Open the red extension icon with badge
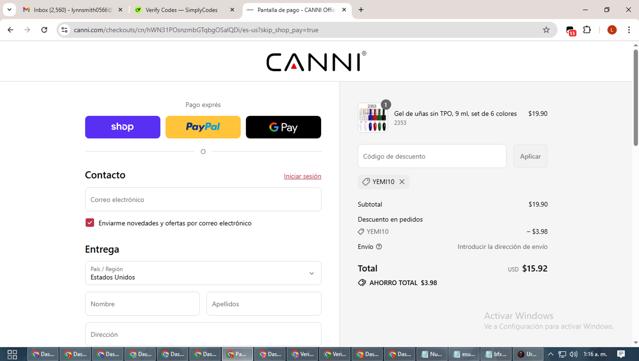Screen dimensions: 639x361 tap(571, 30)
